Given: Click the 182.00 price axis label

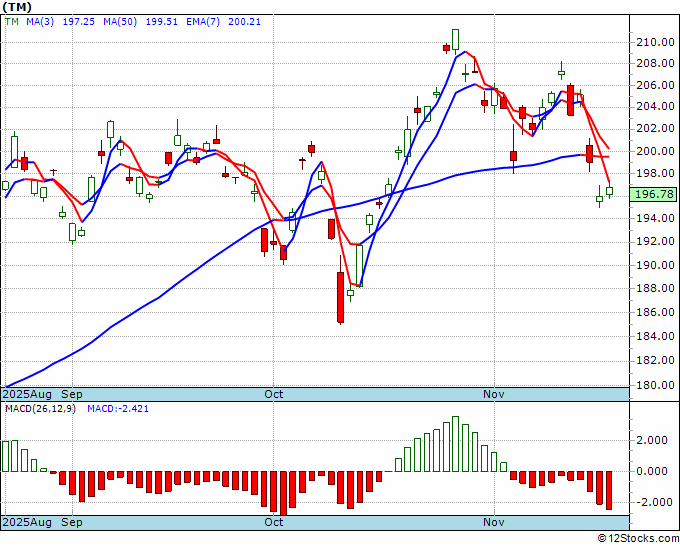Looking at the screenshot, I should 655,360.
